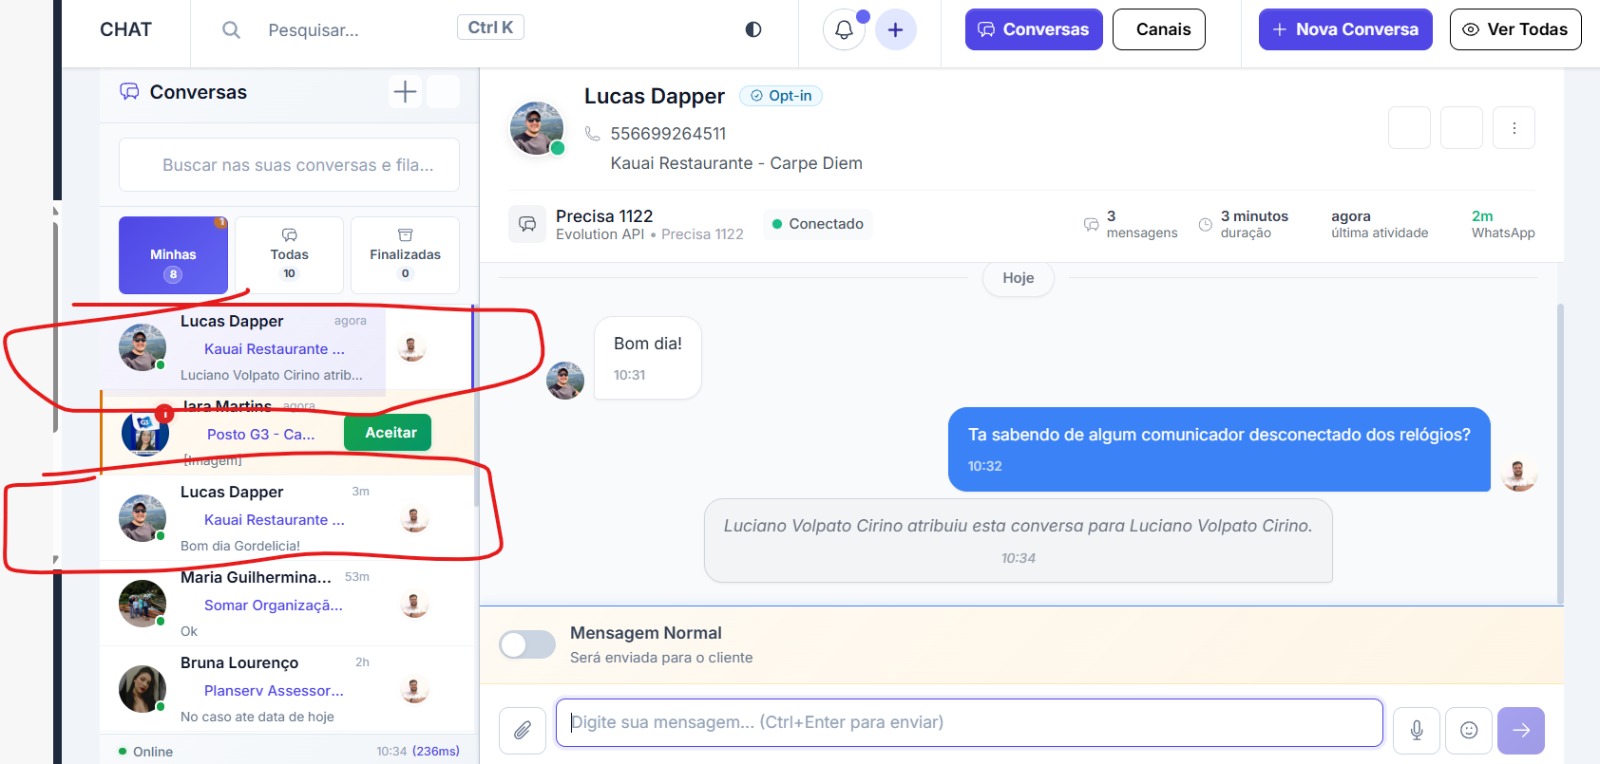Open the emoji picker
The width and height of the screenshot is (1600, 764).
click(1468, 731)
